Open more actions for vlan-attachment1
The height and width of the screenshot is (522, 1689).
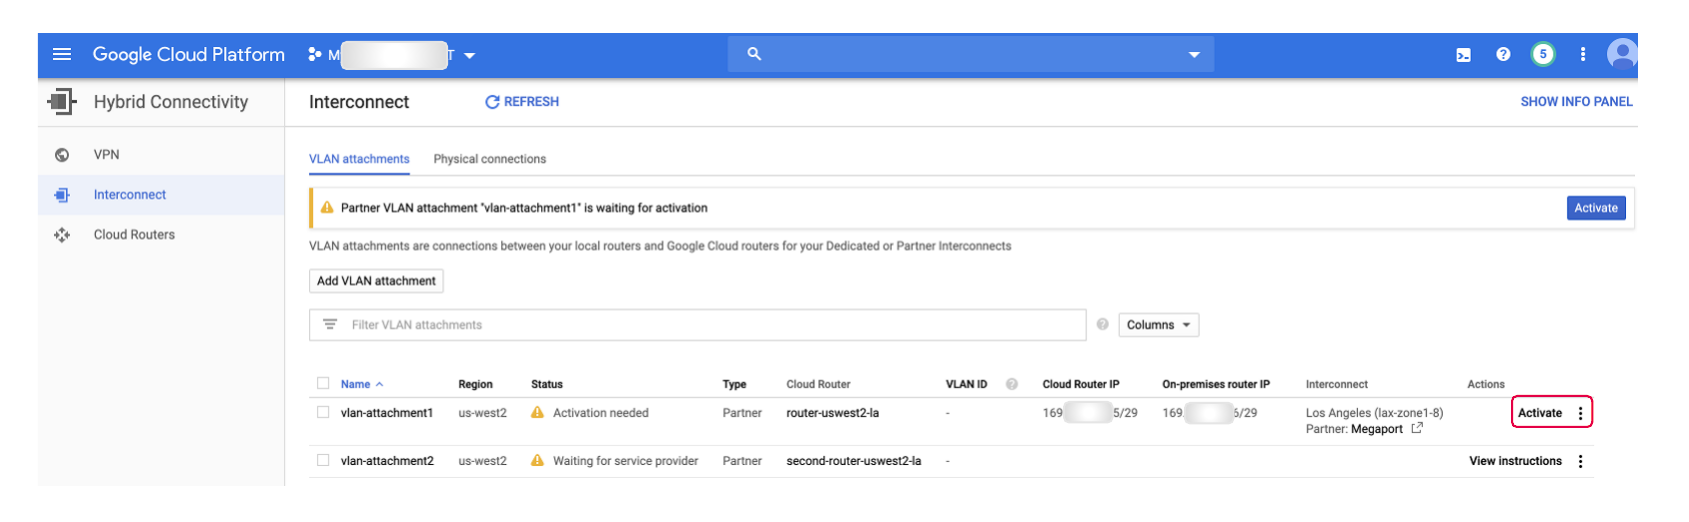1580,413
